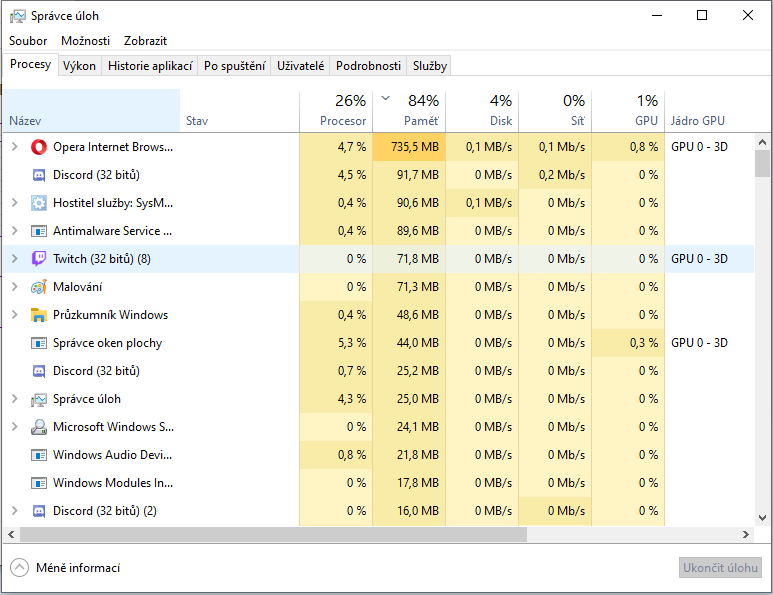Expand the Průzkumník Windows process entry
This screenshot has width=773, height=595.
coord(14,315)
